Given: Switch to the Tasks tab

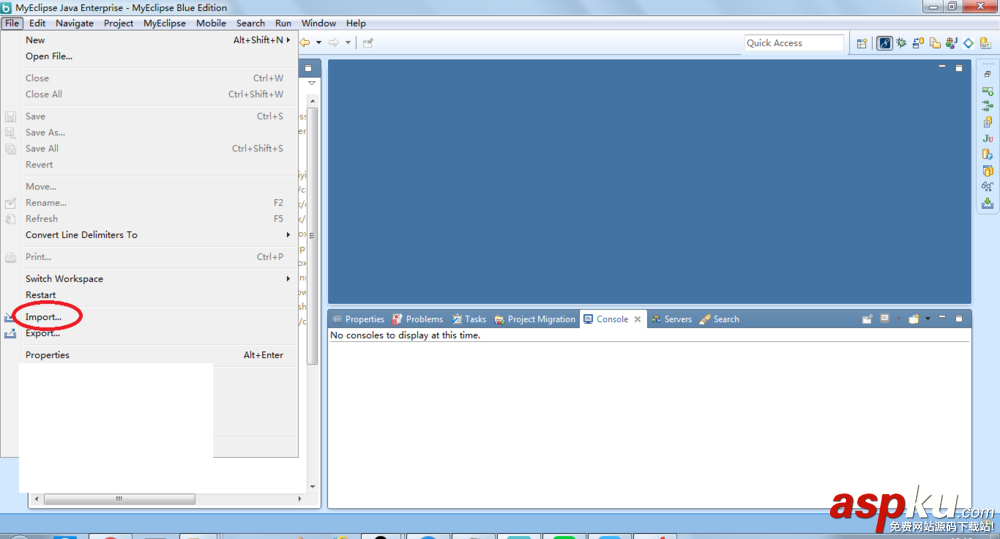Looking at the screenshot, I should 469,319.
